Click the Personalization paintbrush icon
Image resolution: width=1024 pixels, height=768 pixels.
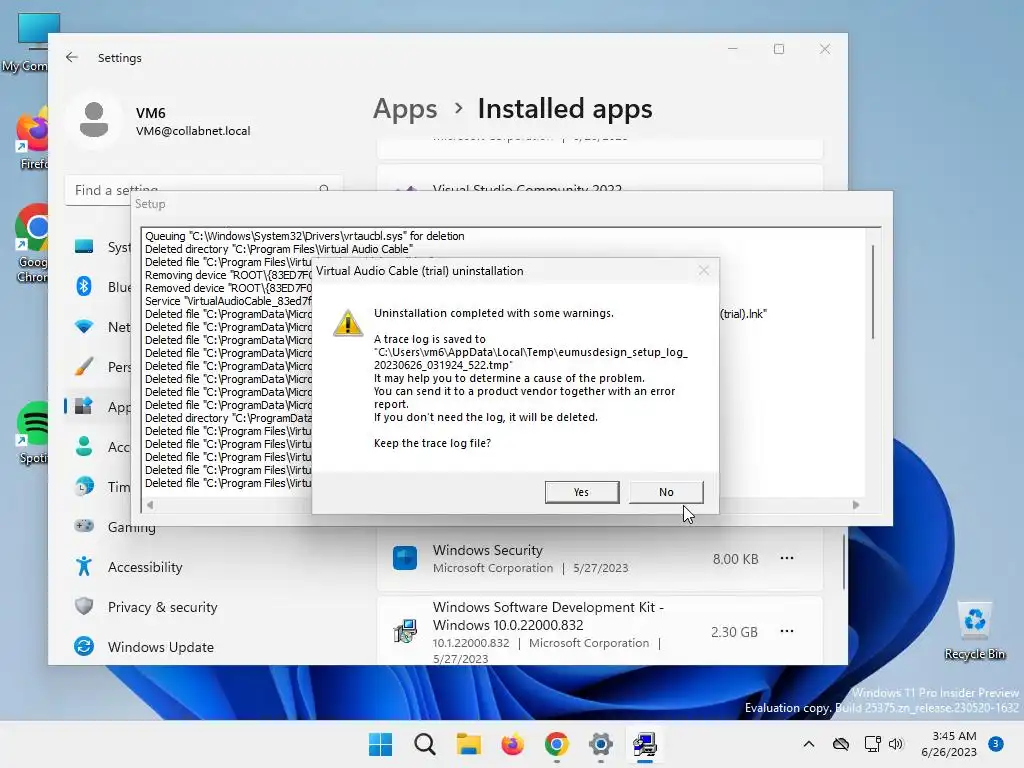tap(84, 366)
